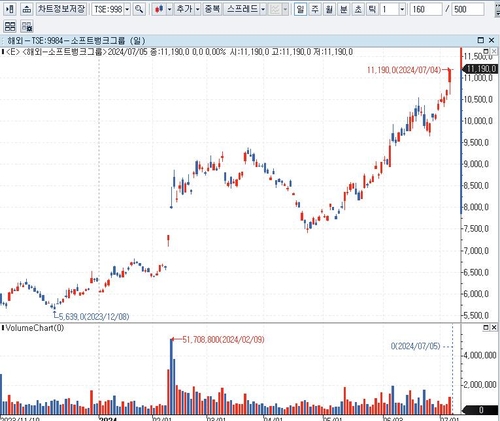Image resolution: width=500 pixels, height=421 pixels.
Task: Click the VolumeChart(0) indicator label
Action: point(35,328)
